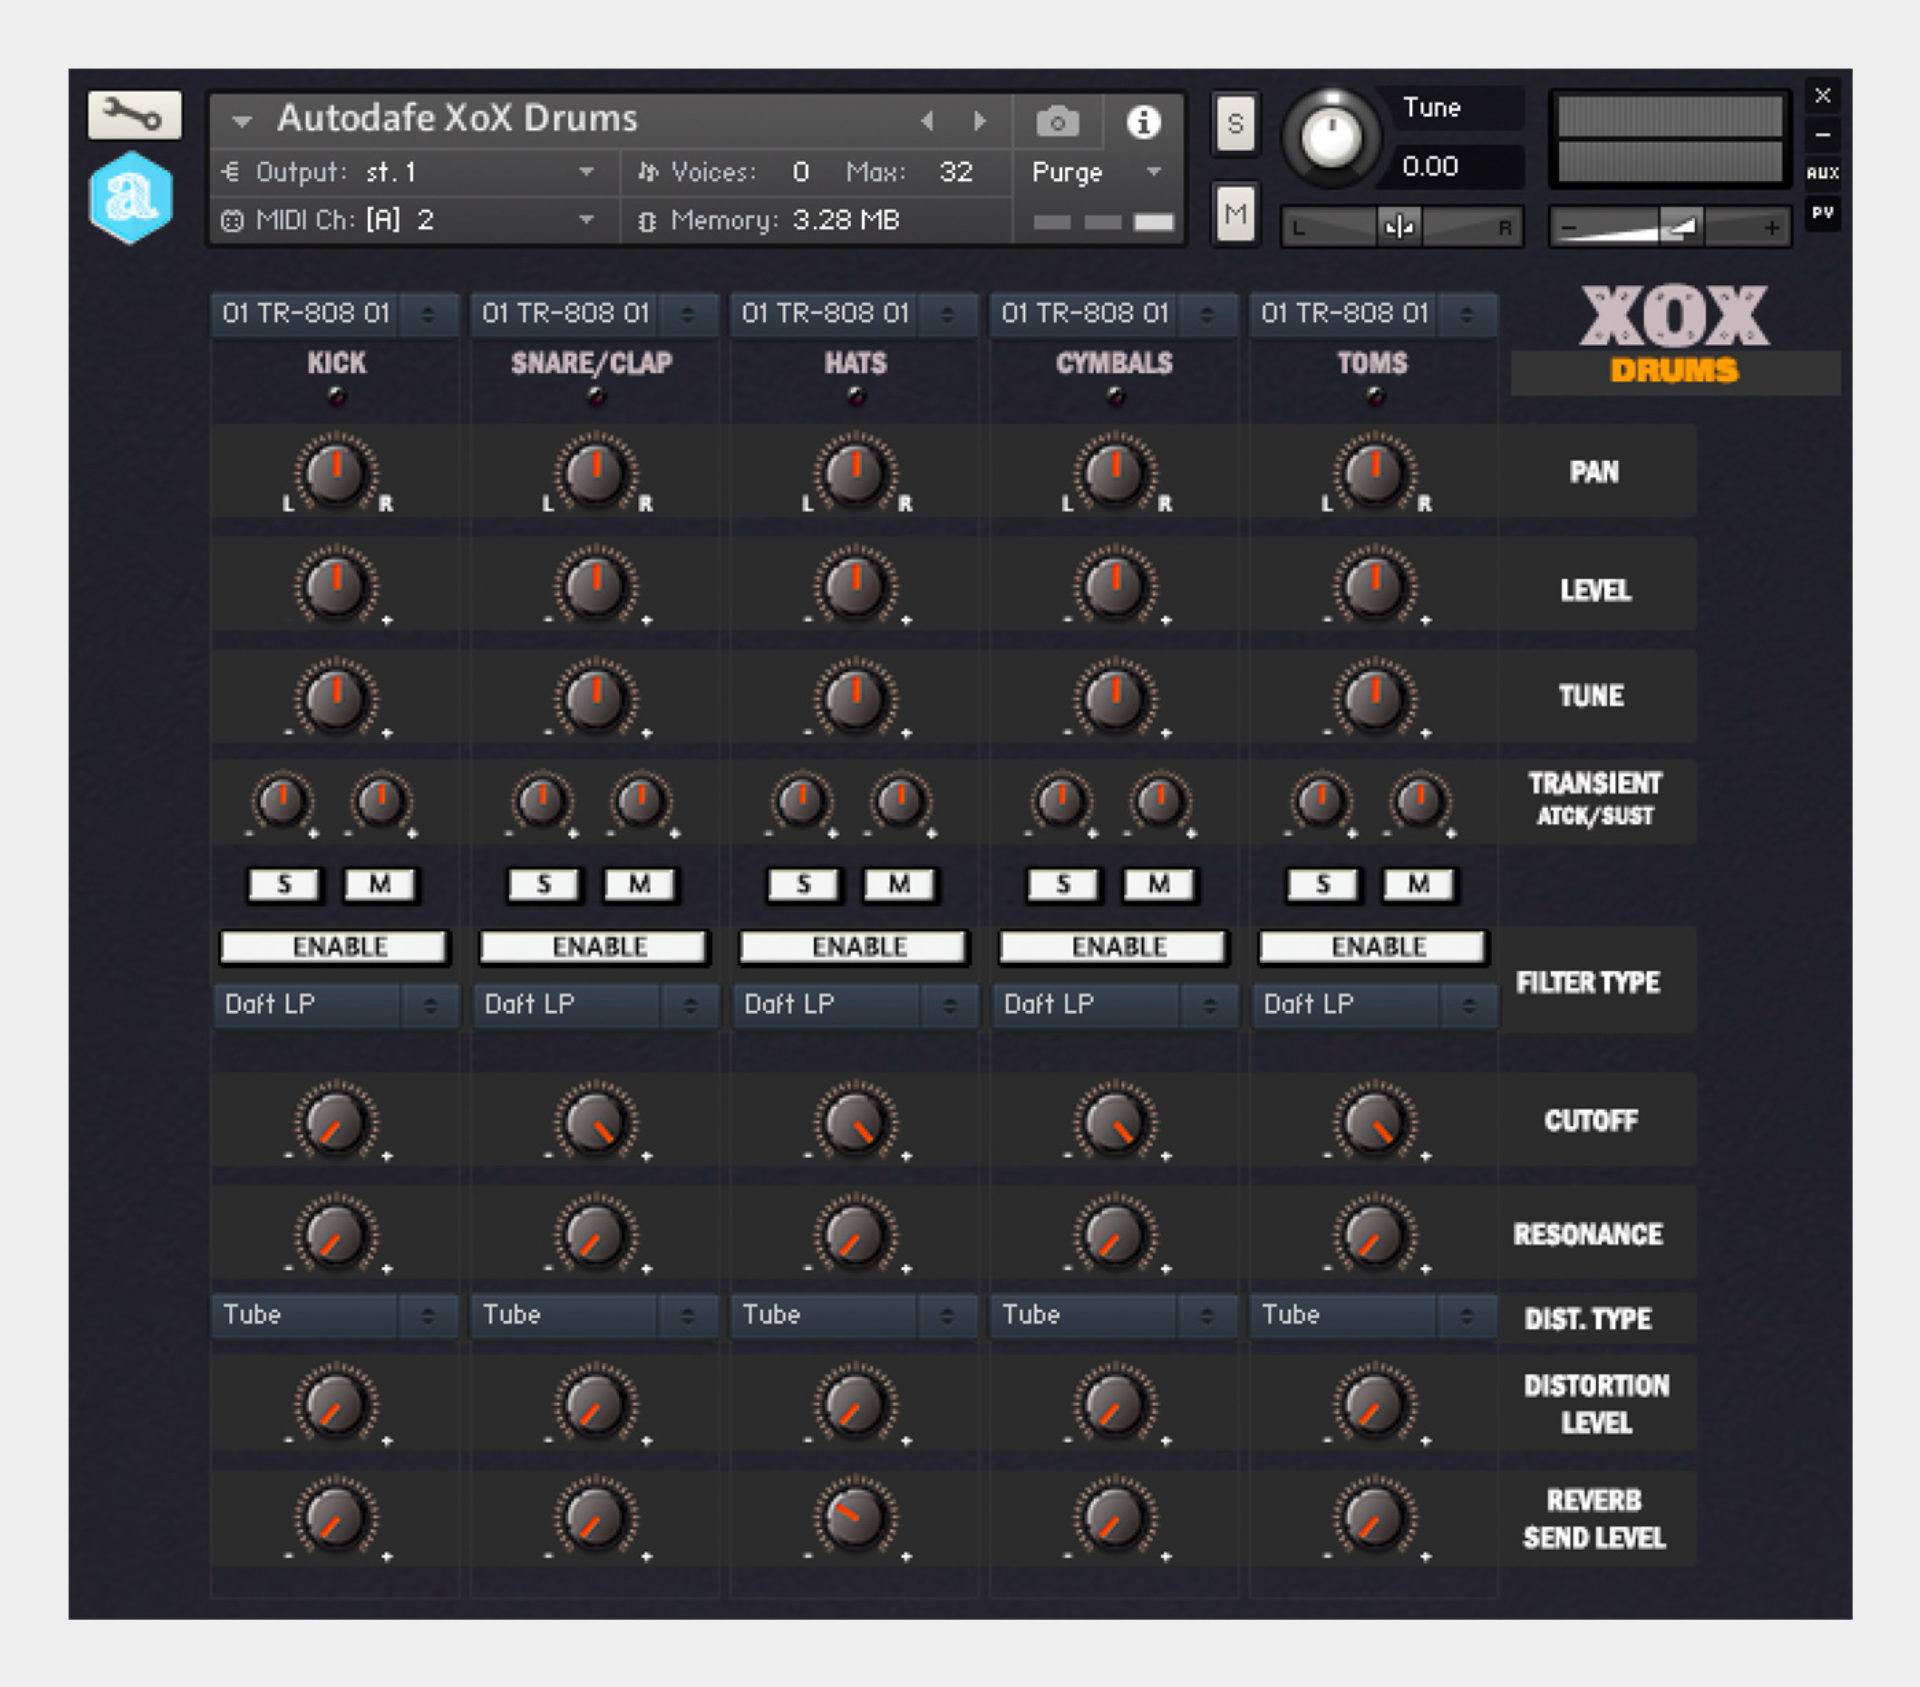
Task: Turn the Toms Cutoff knob
Action: tap(1375, 1122)
